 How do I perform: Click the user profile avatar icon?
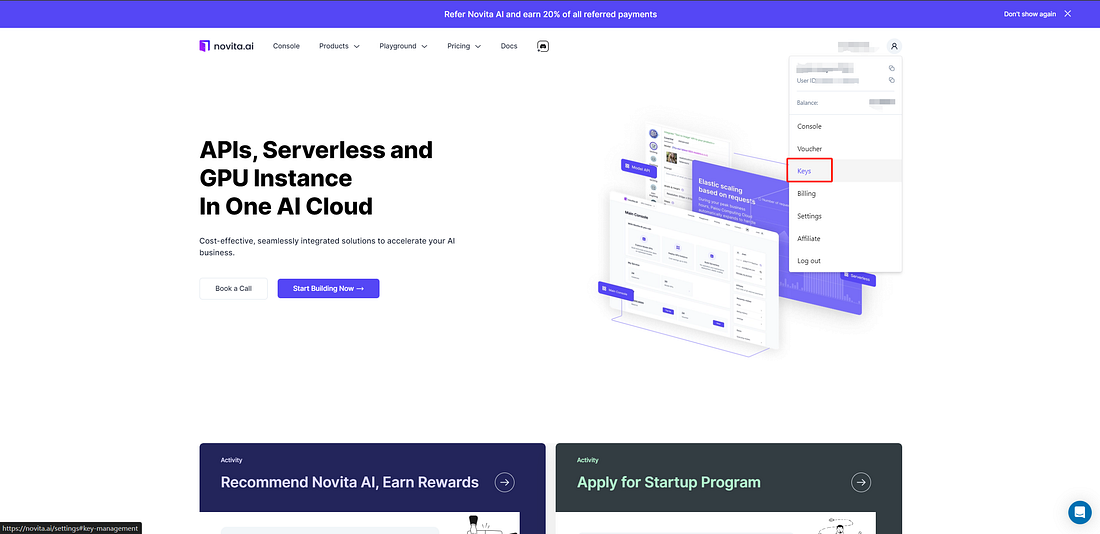coord(894,46)
